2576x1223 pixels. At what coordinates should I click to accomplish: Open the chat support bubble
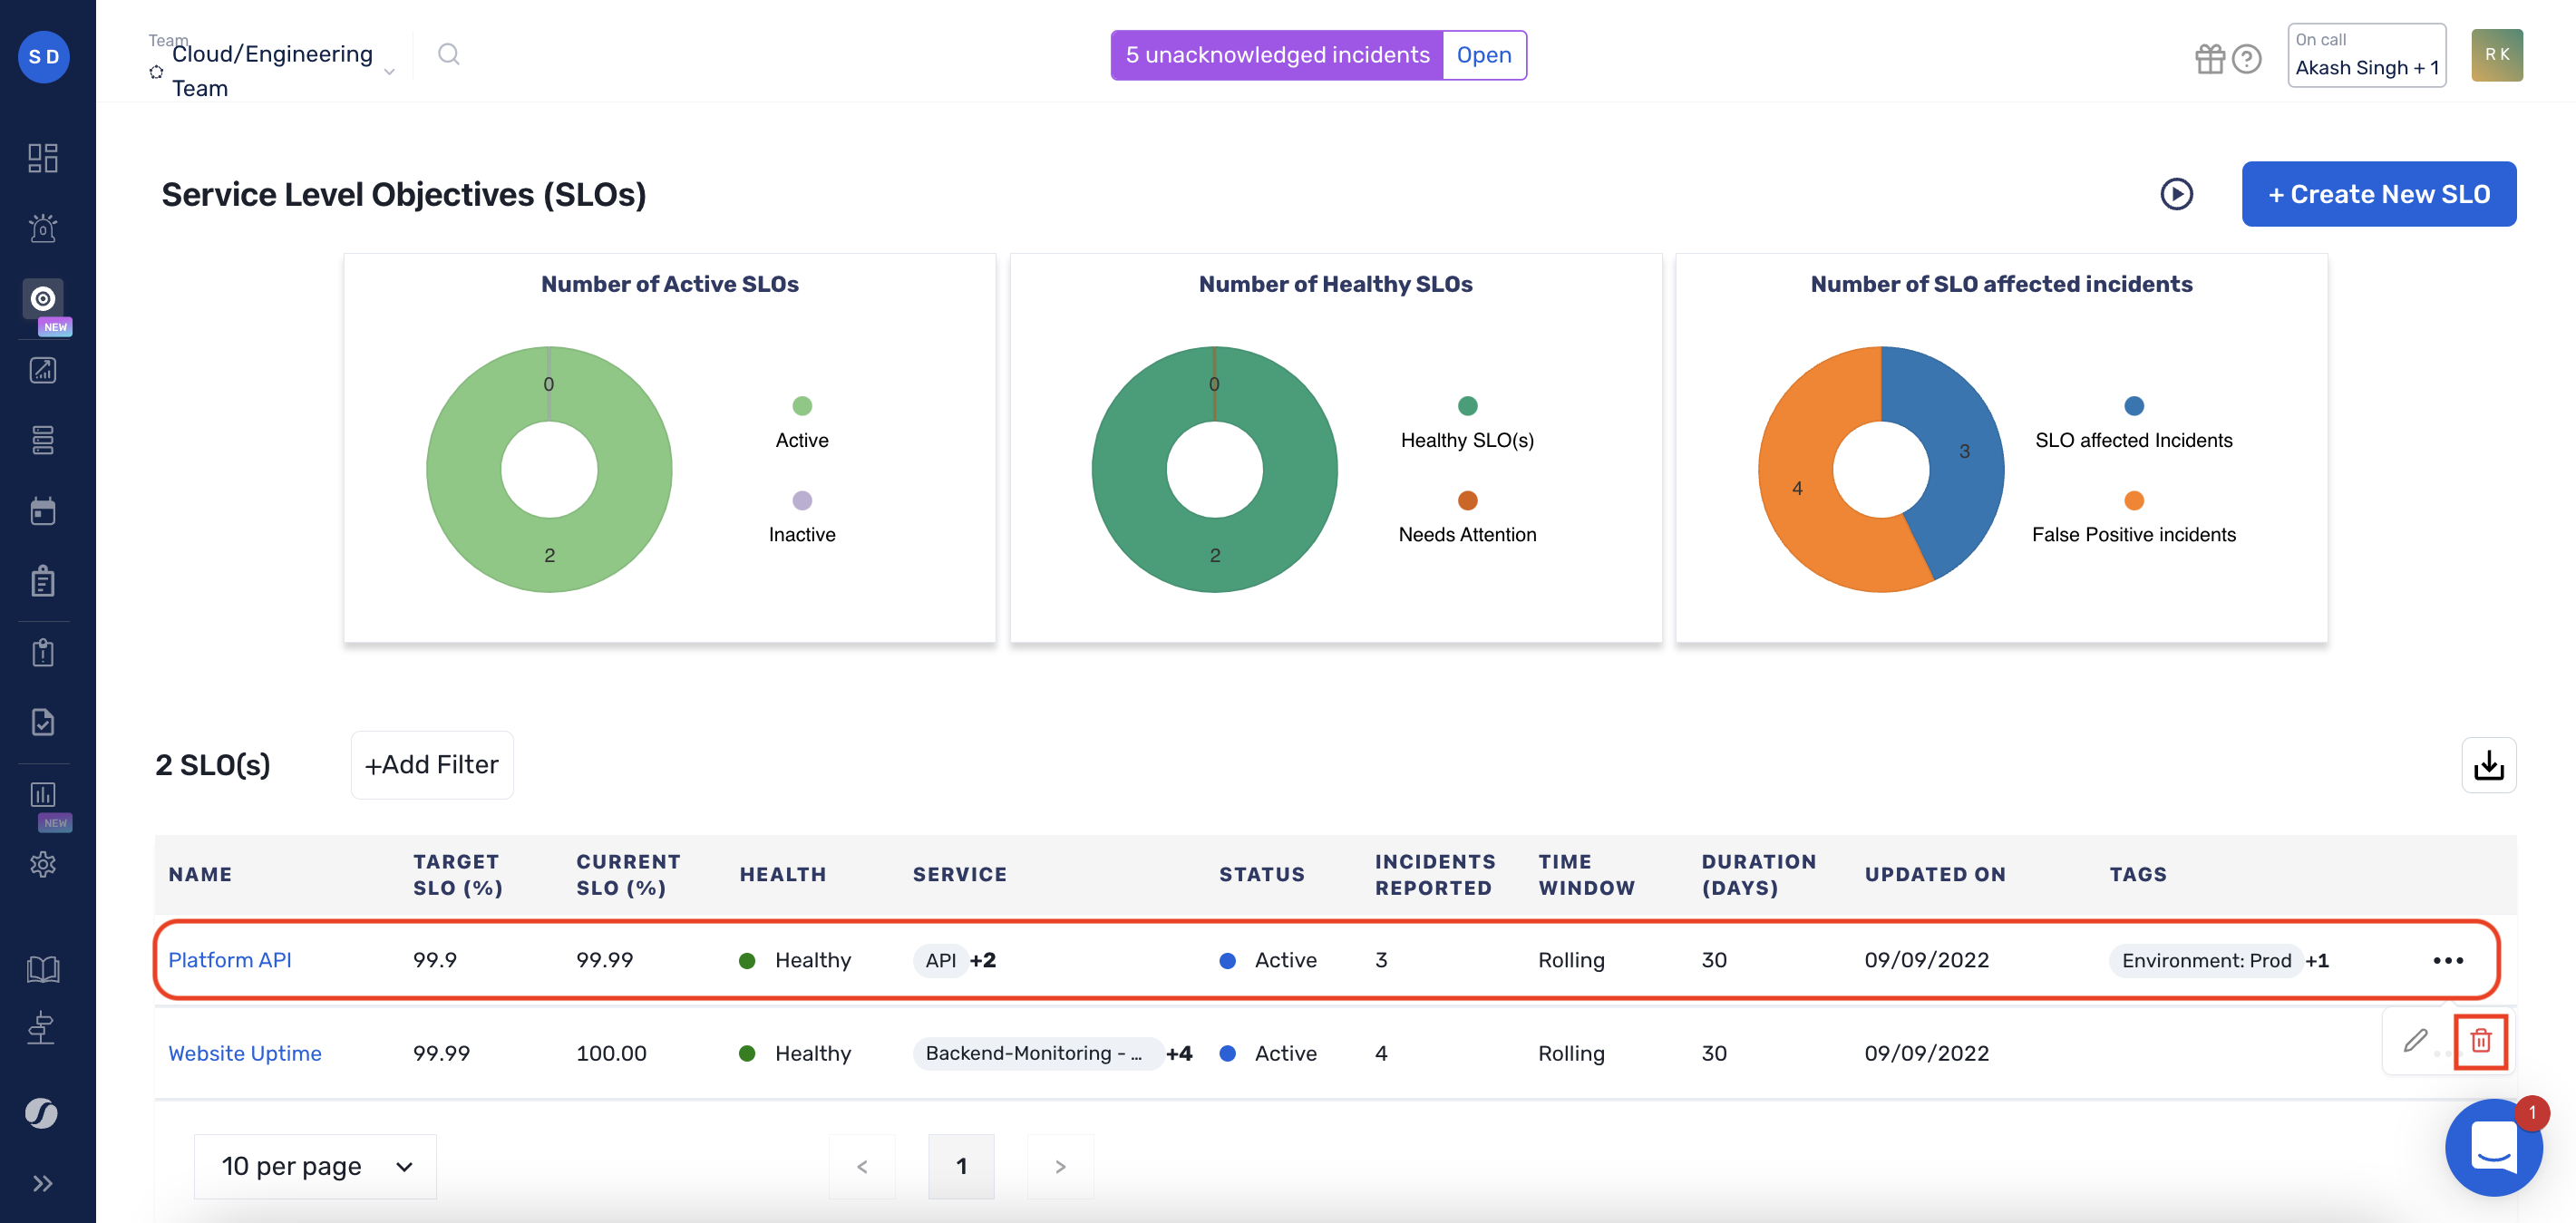[2493, 1147]
